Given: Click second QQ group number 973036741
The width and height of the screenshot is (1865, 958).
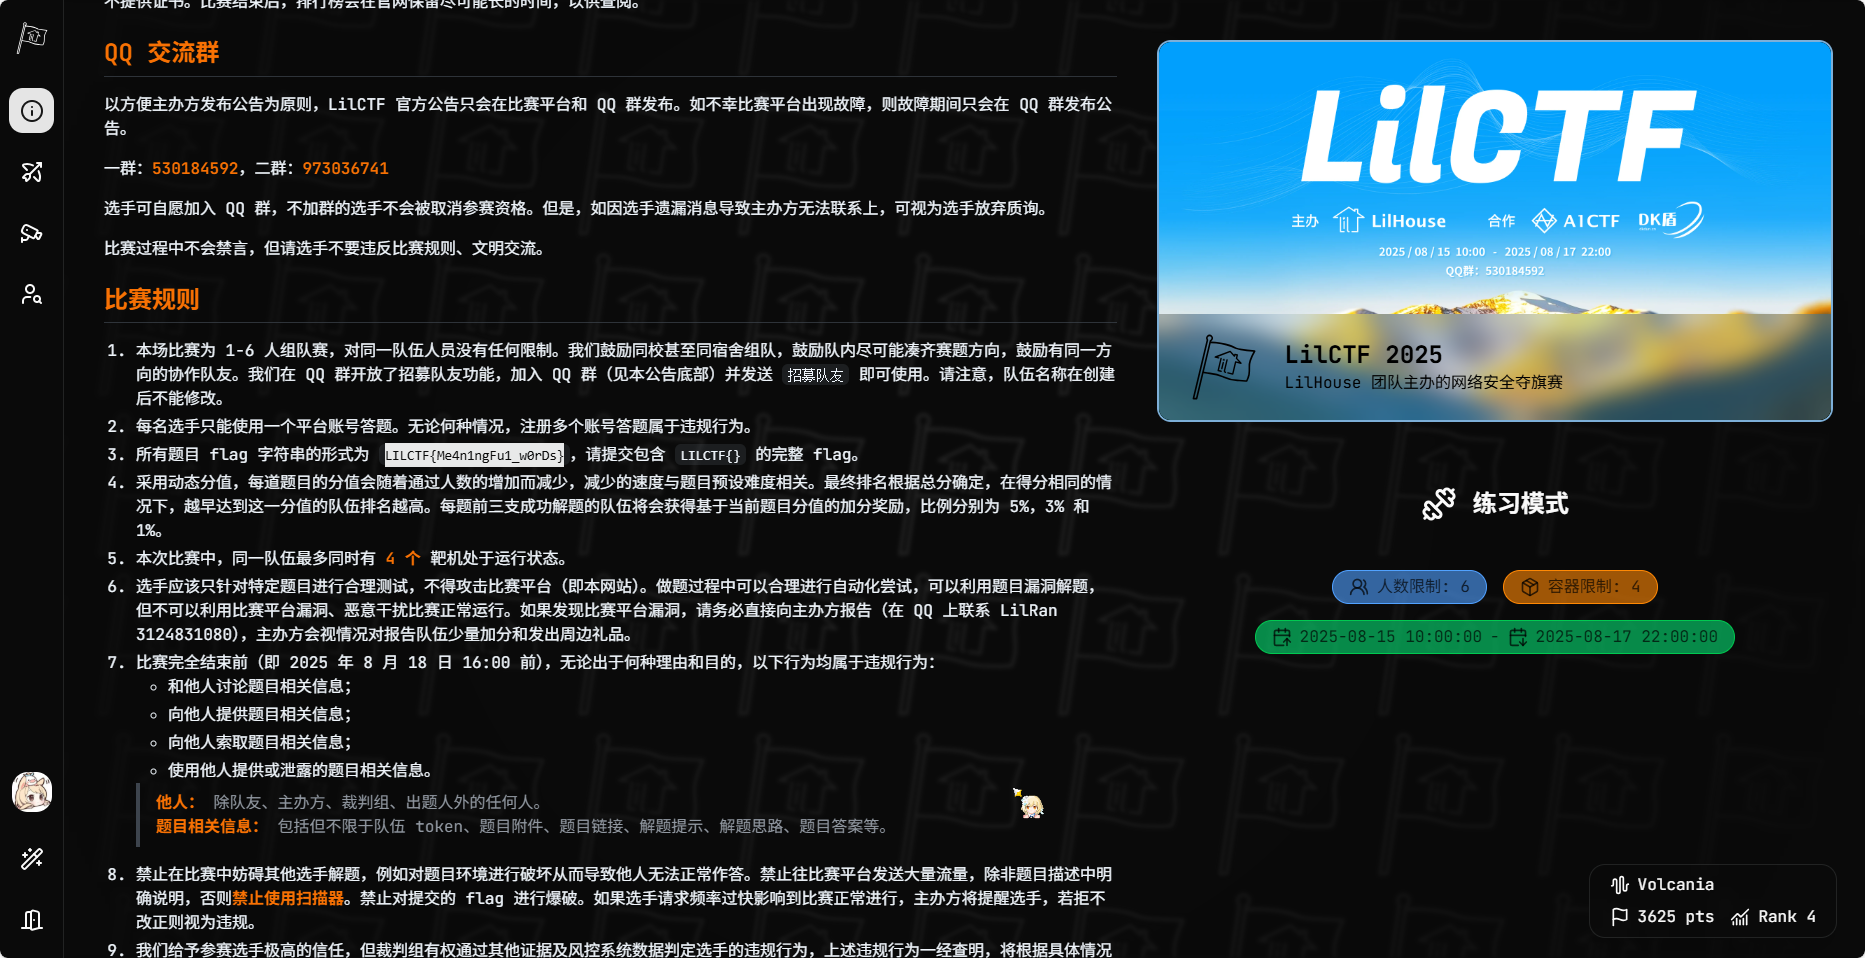Looking at the screenshot, I should [x=345, y=169].
